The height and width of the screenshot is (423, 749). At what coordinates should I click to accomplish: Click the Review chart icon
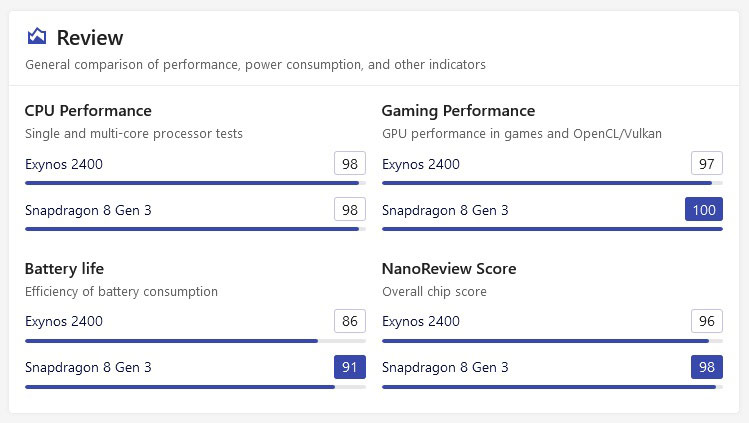click(37, 37)
